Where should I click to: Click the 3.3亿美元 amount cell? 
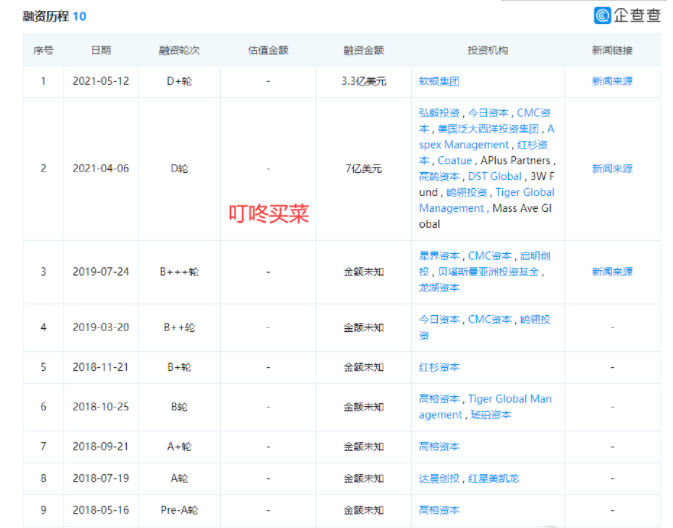pos(364,81)
